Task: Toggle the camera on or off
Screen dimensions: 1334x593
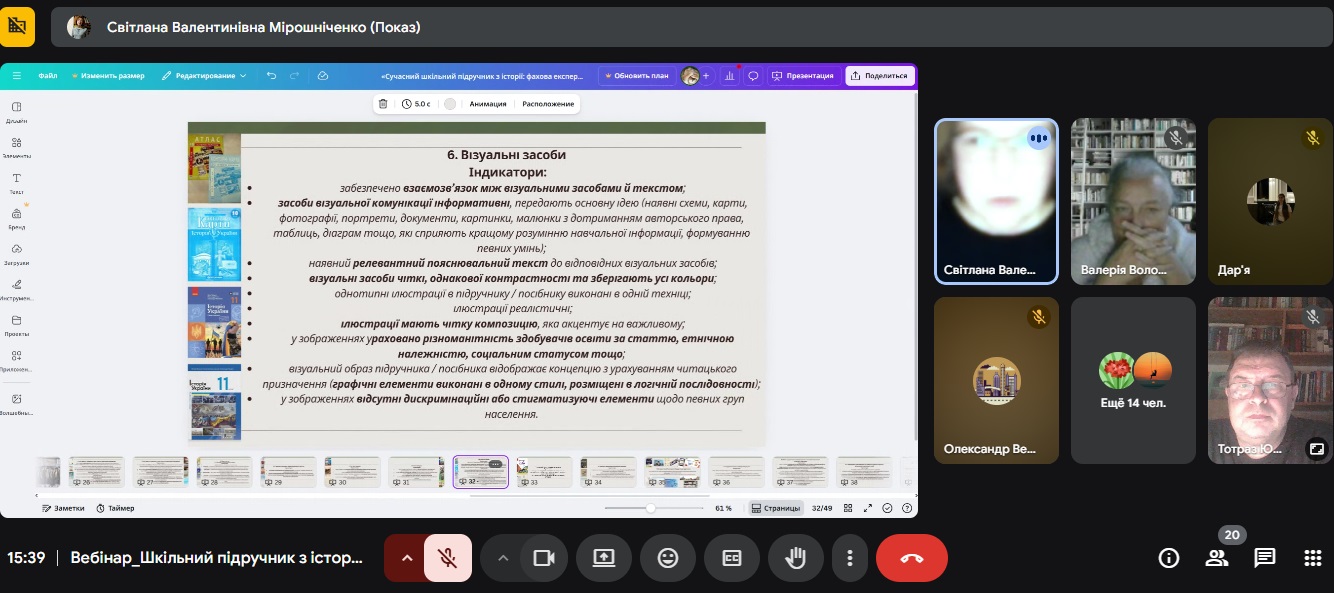Action: pos(543,558)
